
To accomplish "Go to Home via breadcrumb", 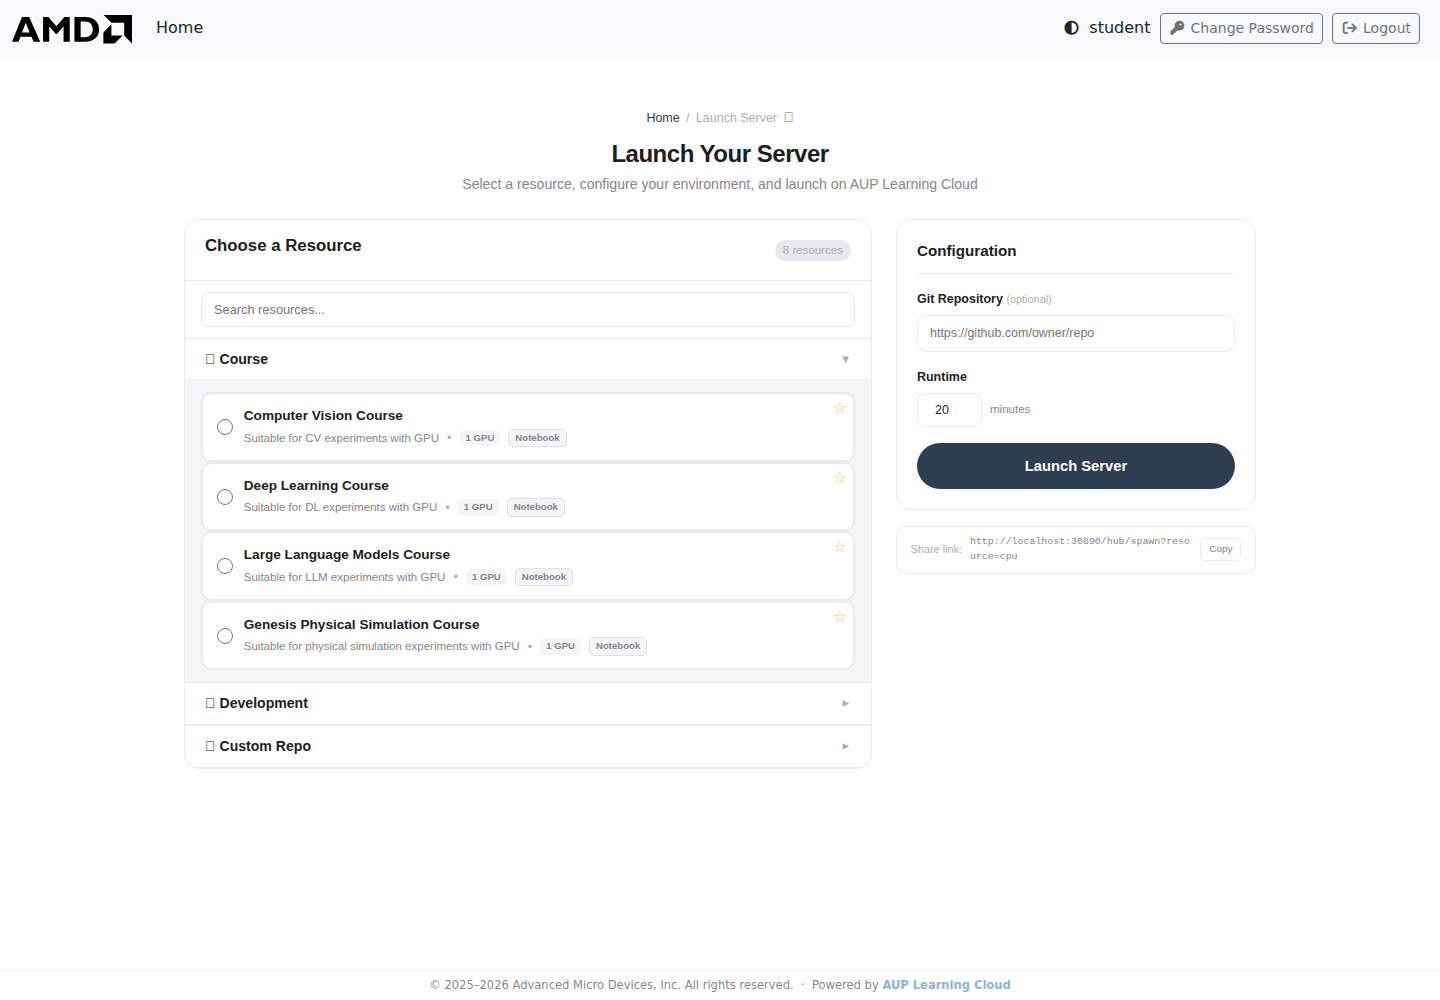I will point(663,118).
